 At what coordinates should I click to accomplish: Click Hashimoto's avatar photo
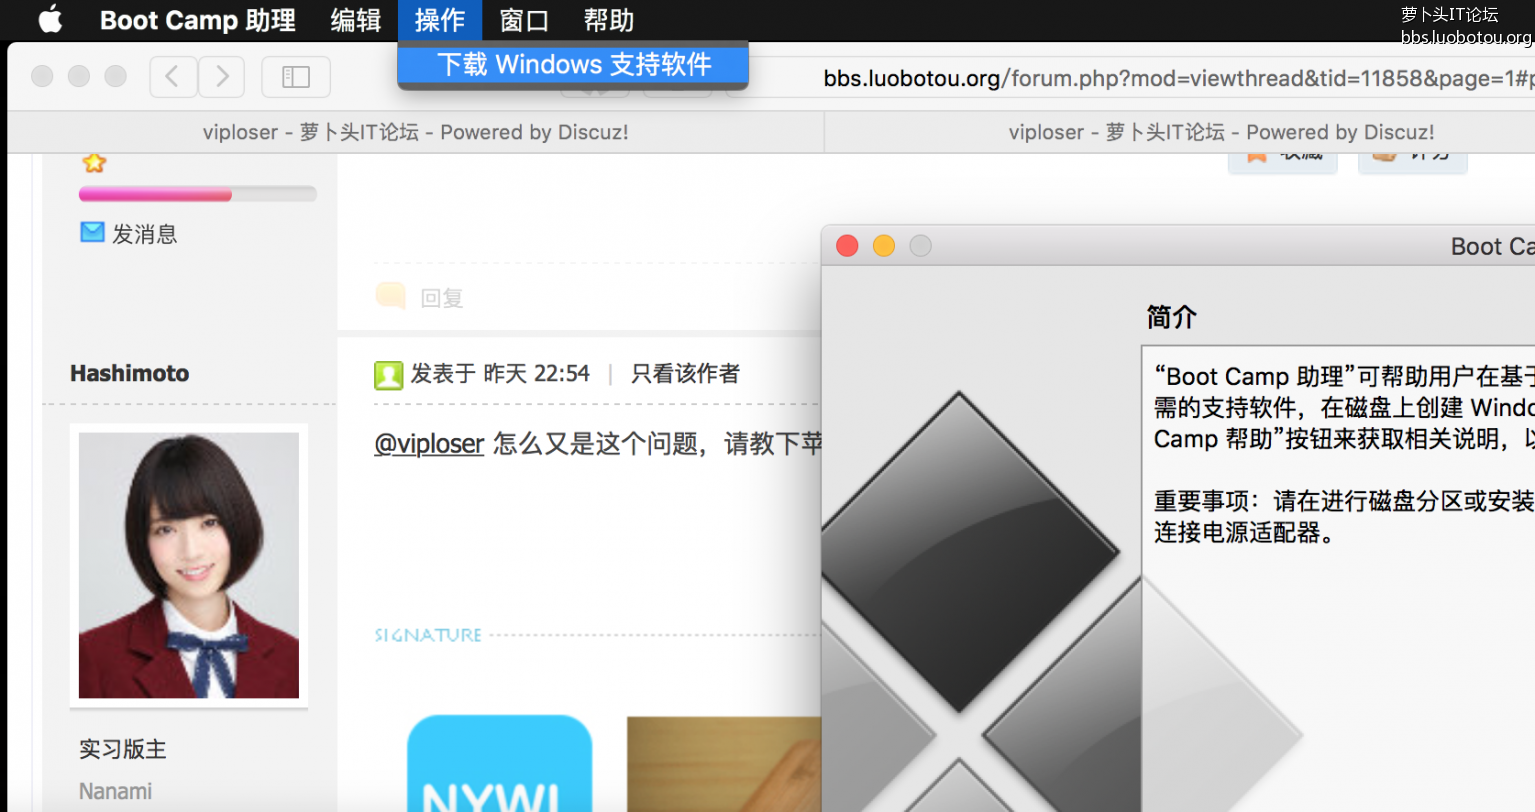coord(189,565)
